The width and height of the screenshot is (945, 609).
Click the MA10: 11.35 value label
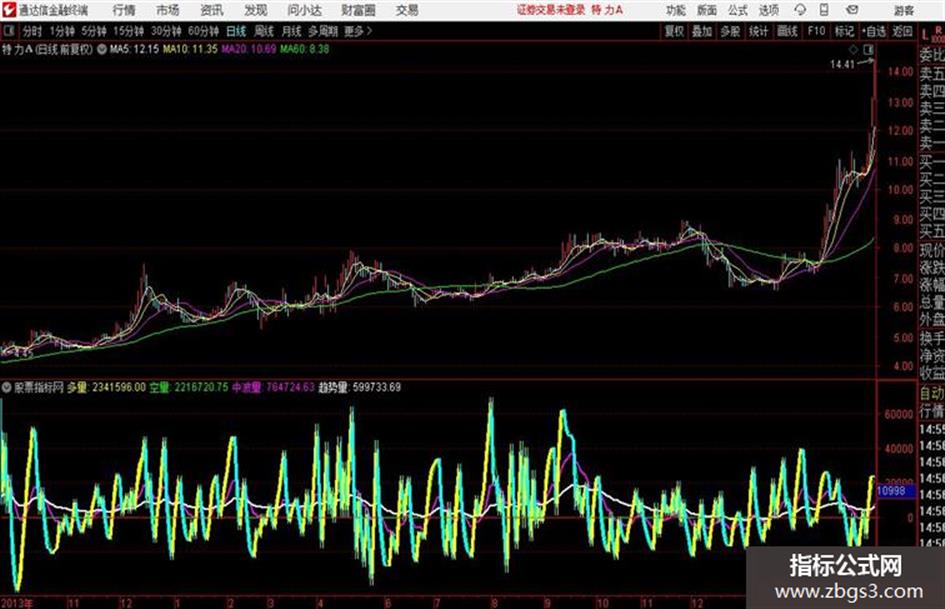coord(190,49)
